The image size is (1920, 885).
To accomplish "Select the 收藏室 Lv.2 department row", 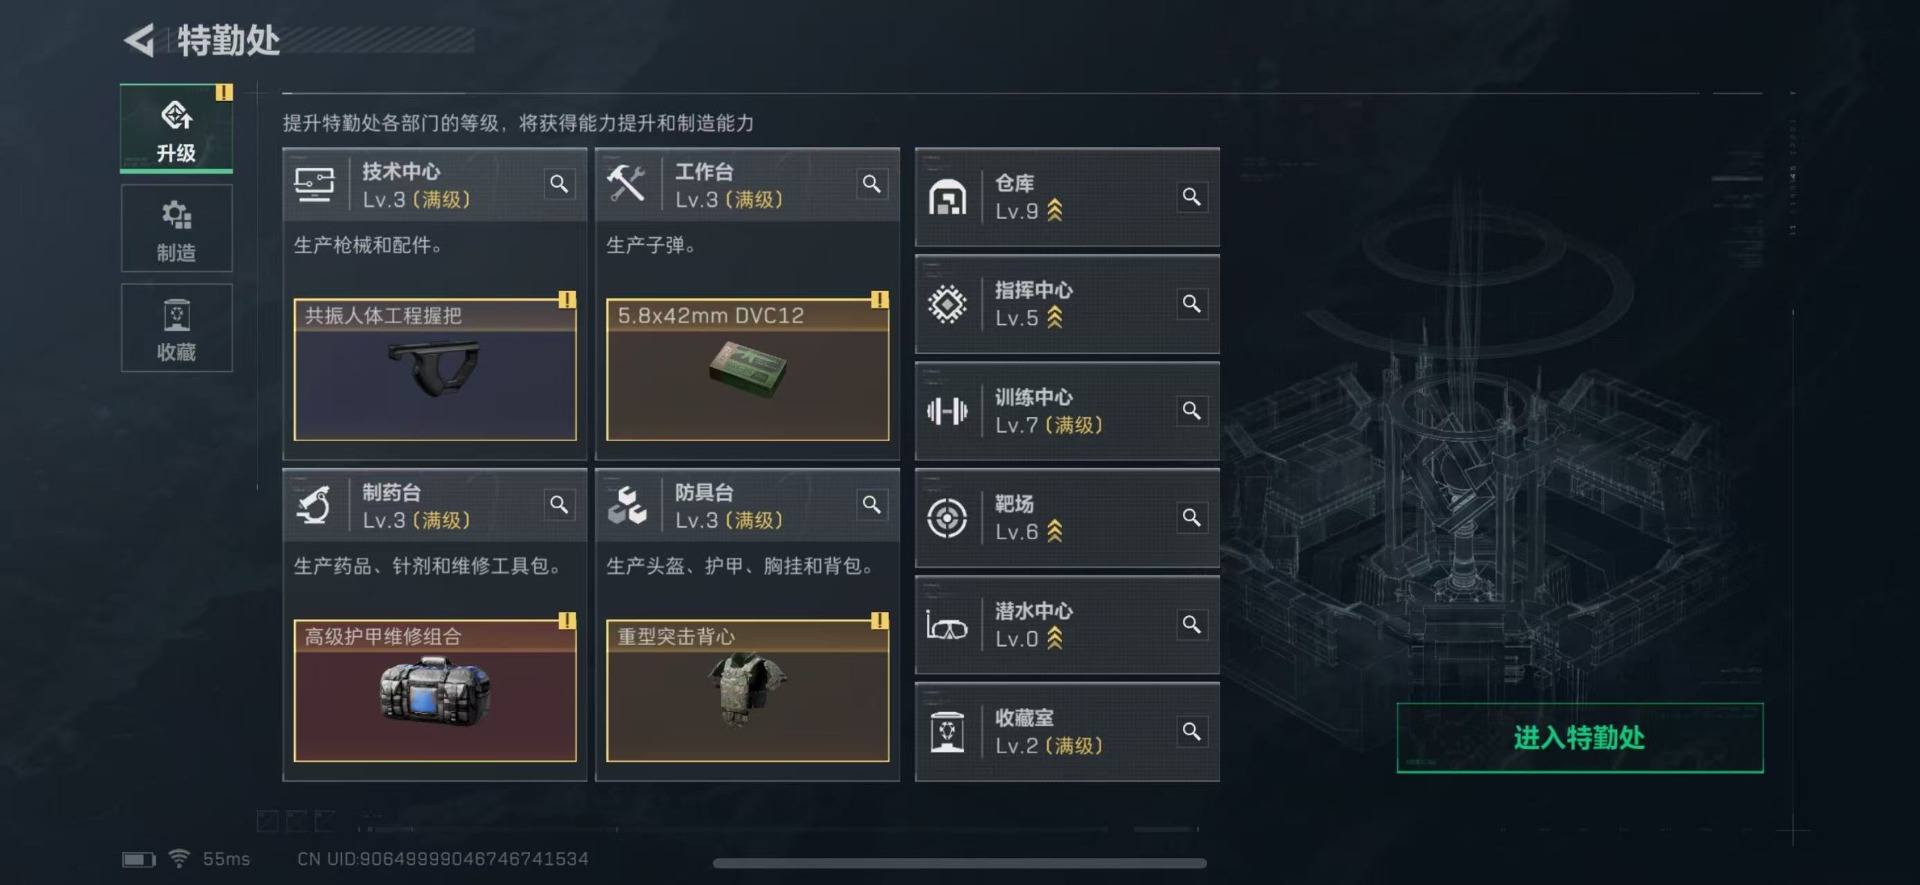I will point(1067,732).
